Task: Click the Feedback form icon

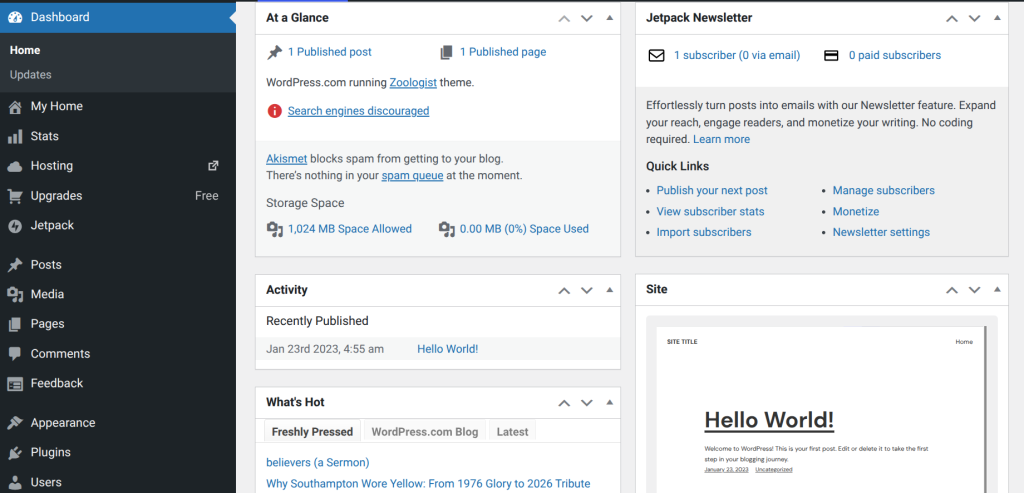Action: point(15,384)
